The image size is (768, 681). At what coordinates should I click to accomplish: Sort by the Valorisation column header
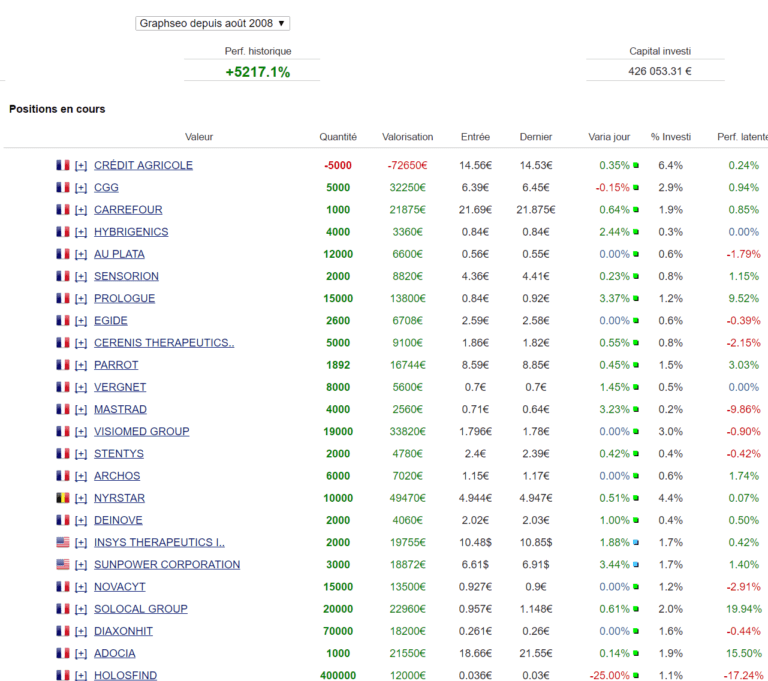tap(407, 137)
